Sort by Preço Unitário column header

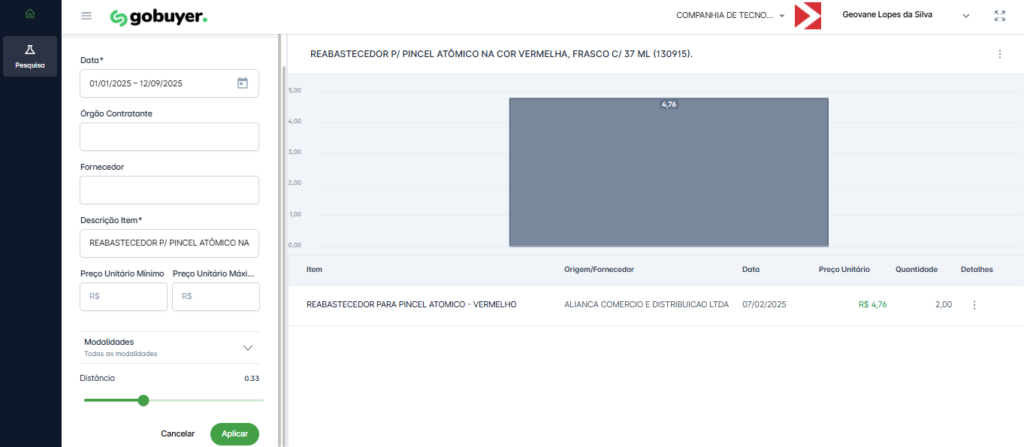pos(844,270)
